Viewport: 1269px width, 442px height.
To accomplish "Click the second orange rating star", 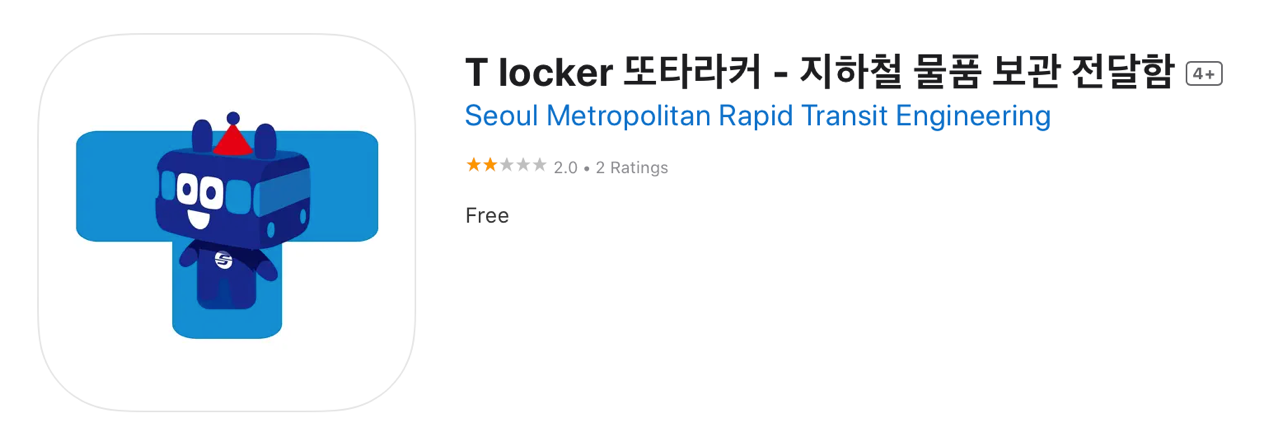I will pyautogui.click(x=490, y=165).
